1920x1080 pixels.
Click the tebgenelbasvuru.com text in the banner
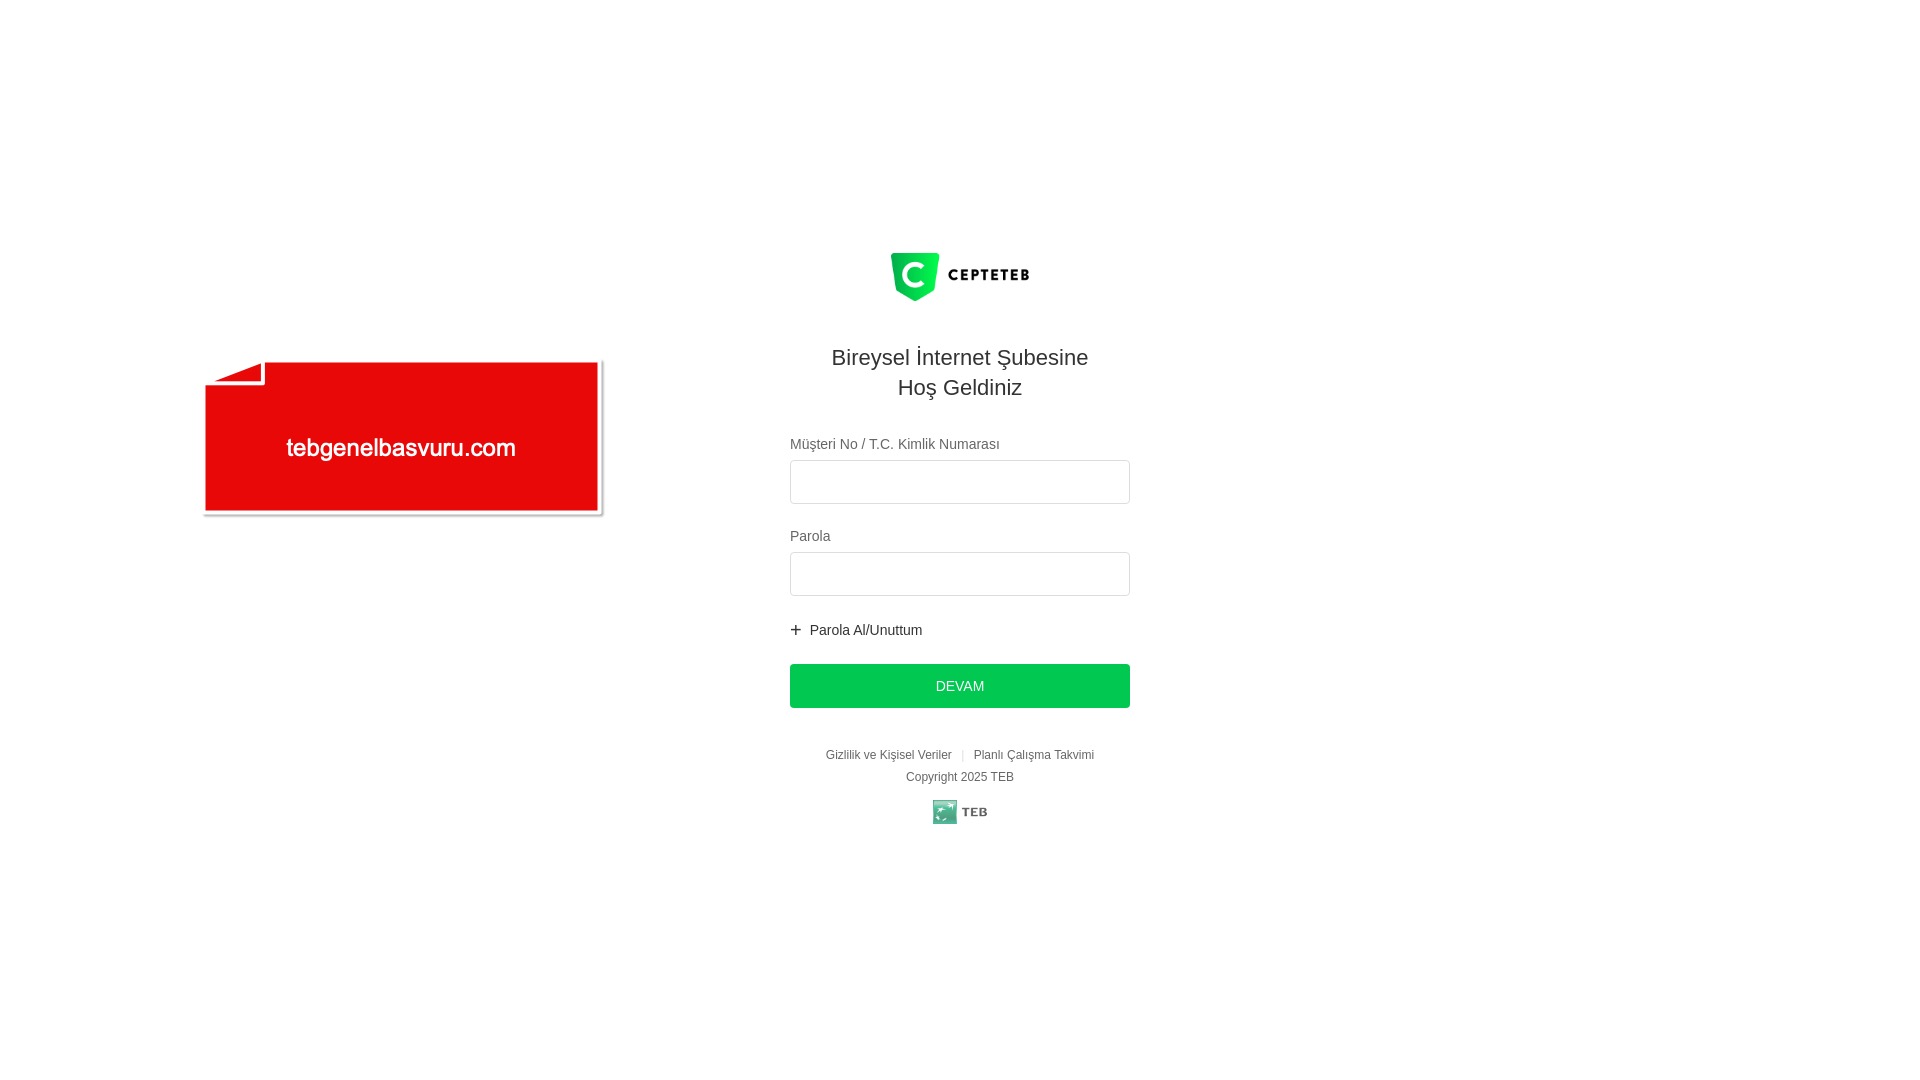401,448
